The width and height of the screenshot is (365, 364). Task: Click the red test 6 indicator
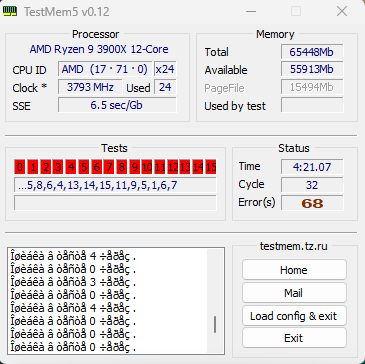96,167
